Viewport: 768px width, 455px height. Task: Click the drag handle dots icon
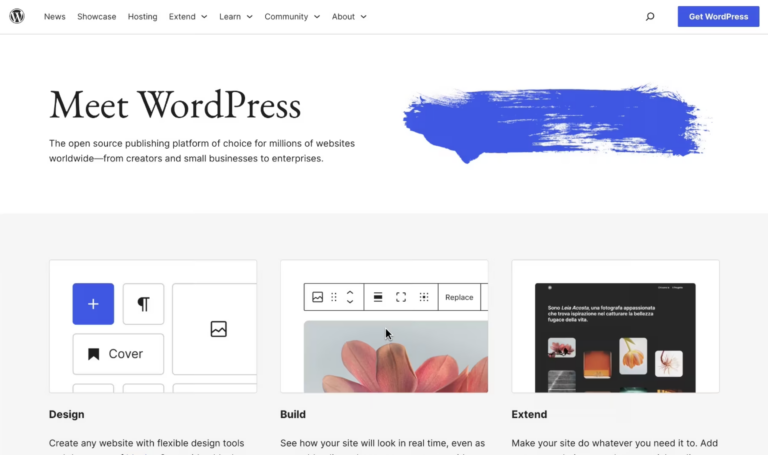click(334, 297)
